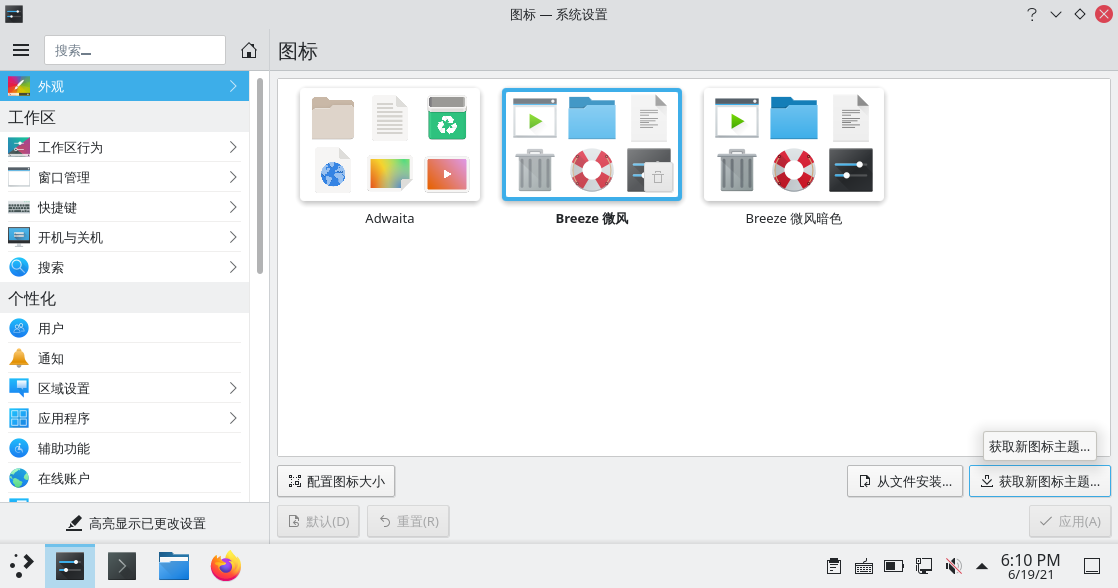Click the 从文件安装 button

click(x=905, y=481)
